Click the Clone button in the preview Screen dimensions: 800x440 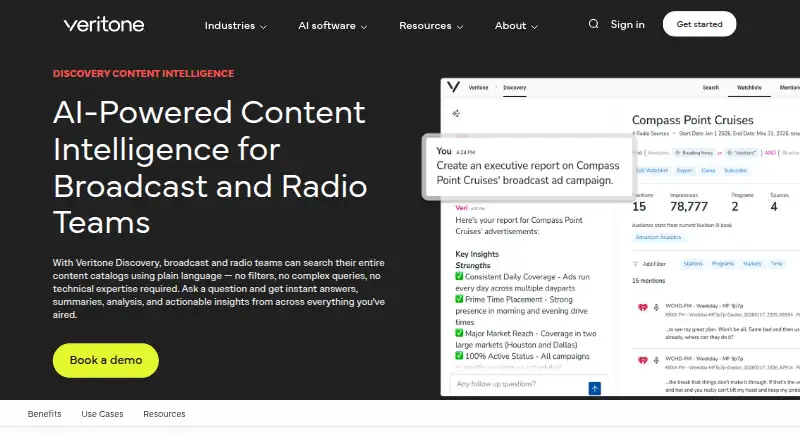(708, 170)
